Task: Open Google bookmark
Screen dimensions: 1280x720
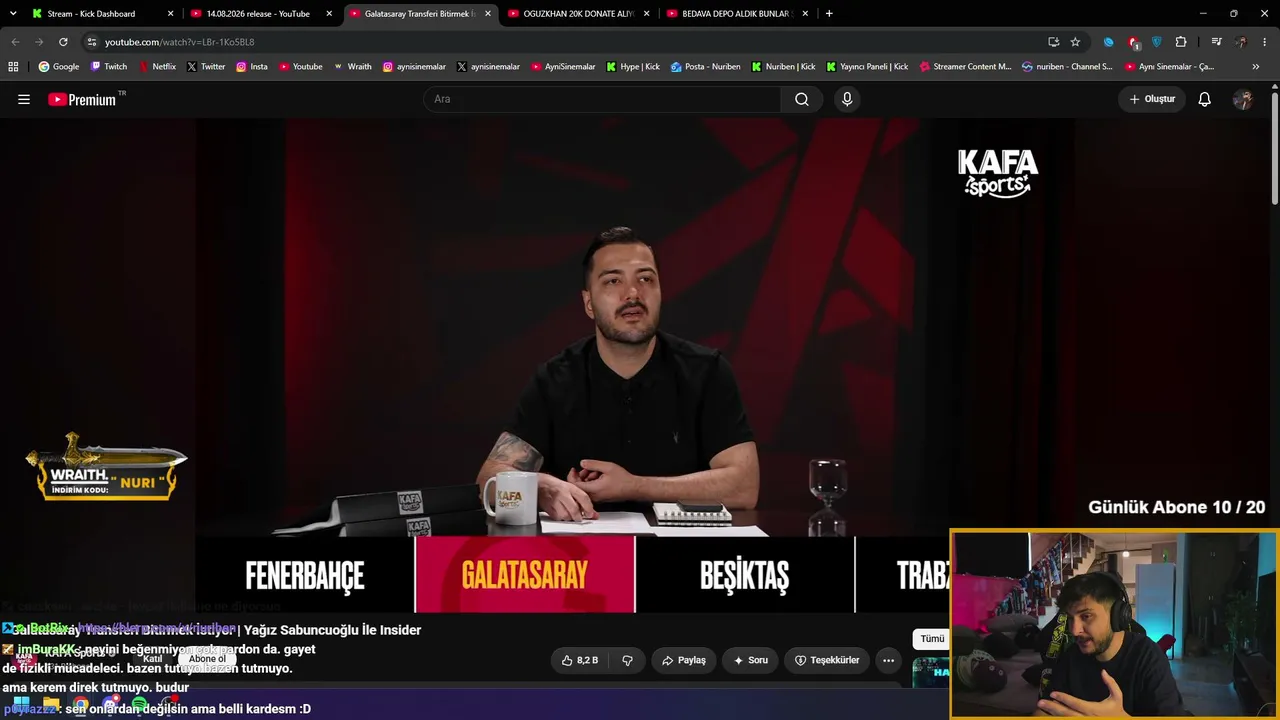Action: [x=59, y=67]
